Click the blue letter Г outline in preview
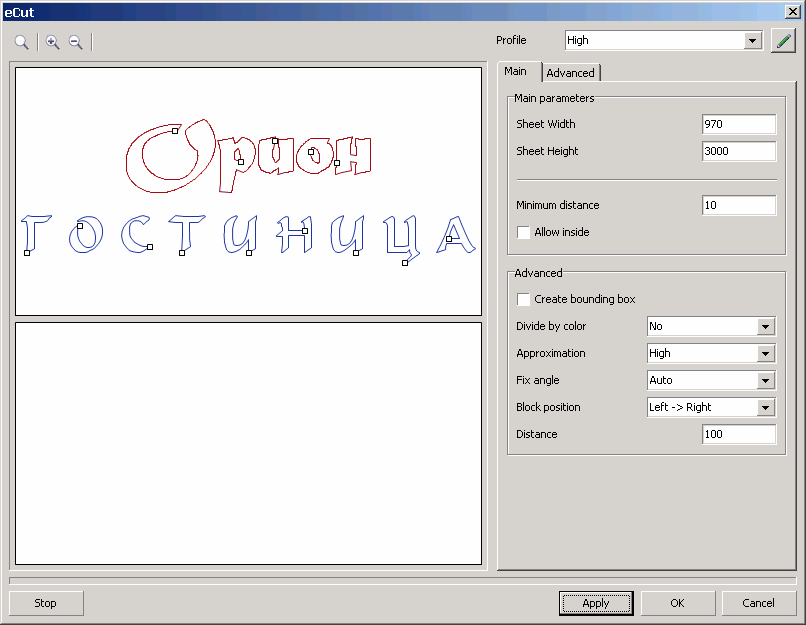This screenshot has width=806, height=625. coord(36,233)
